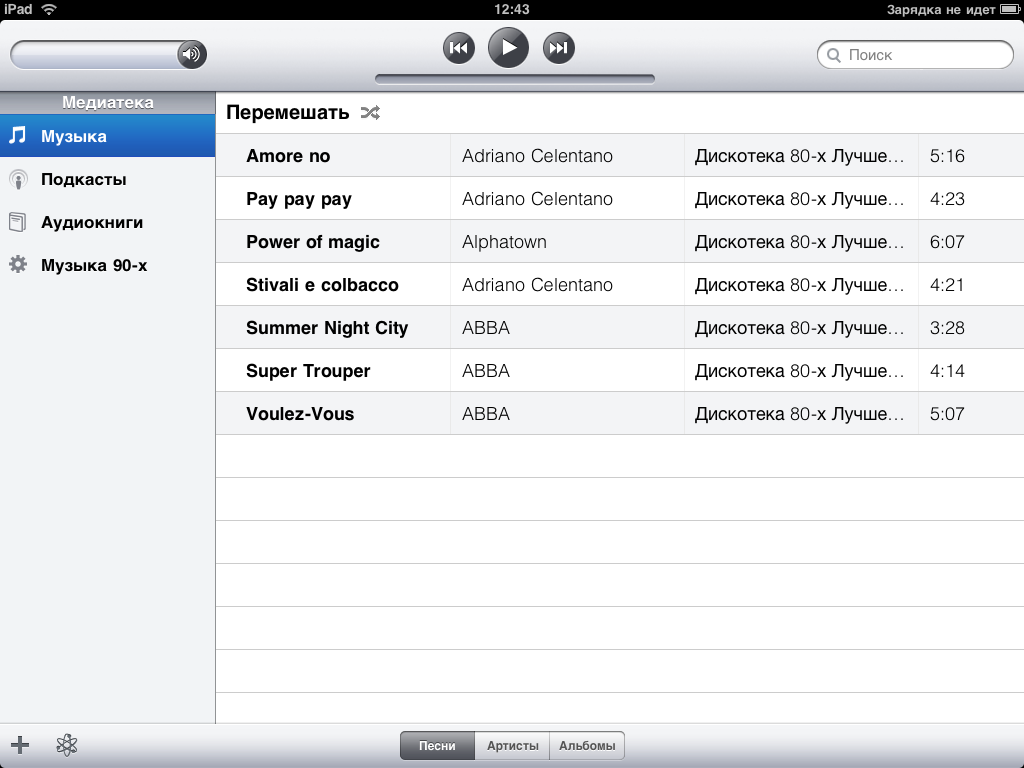The height and width of the screenshot is (768, 1024).
Task: Click the music note icon
Action: (18, 135)
